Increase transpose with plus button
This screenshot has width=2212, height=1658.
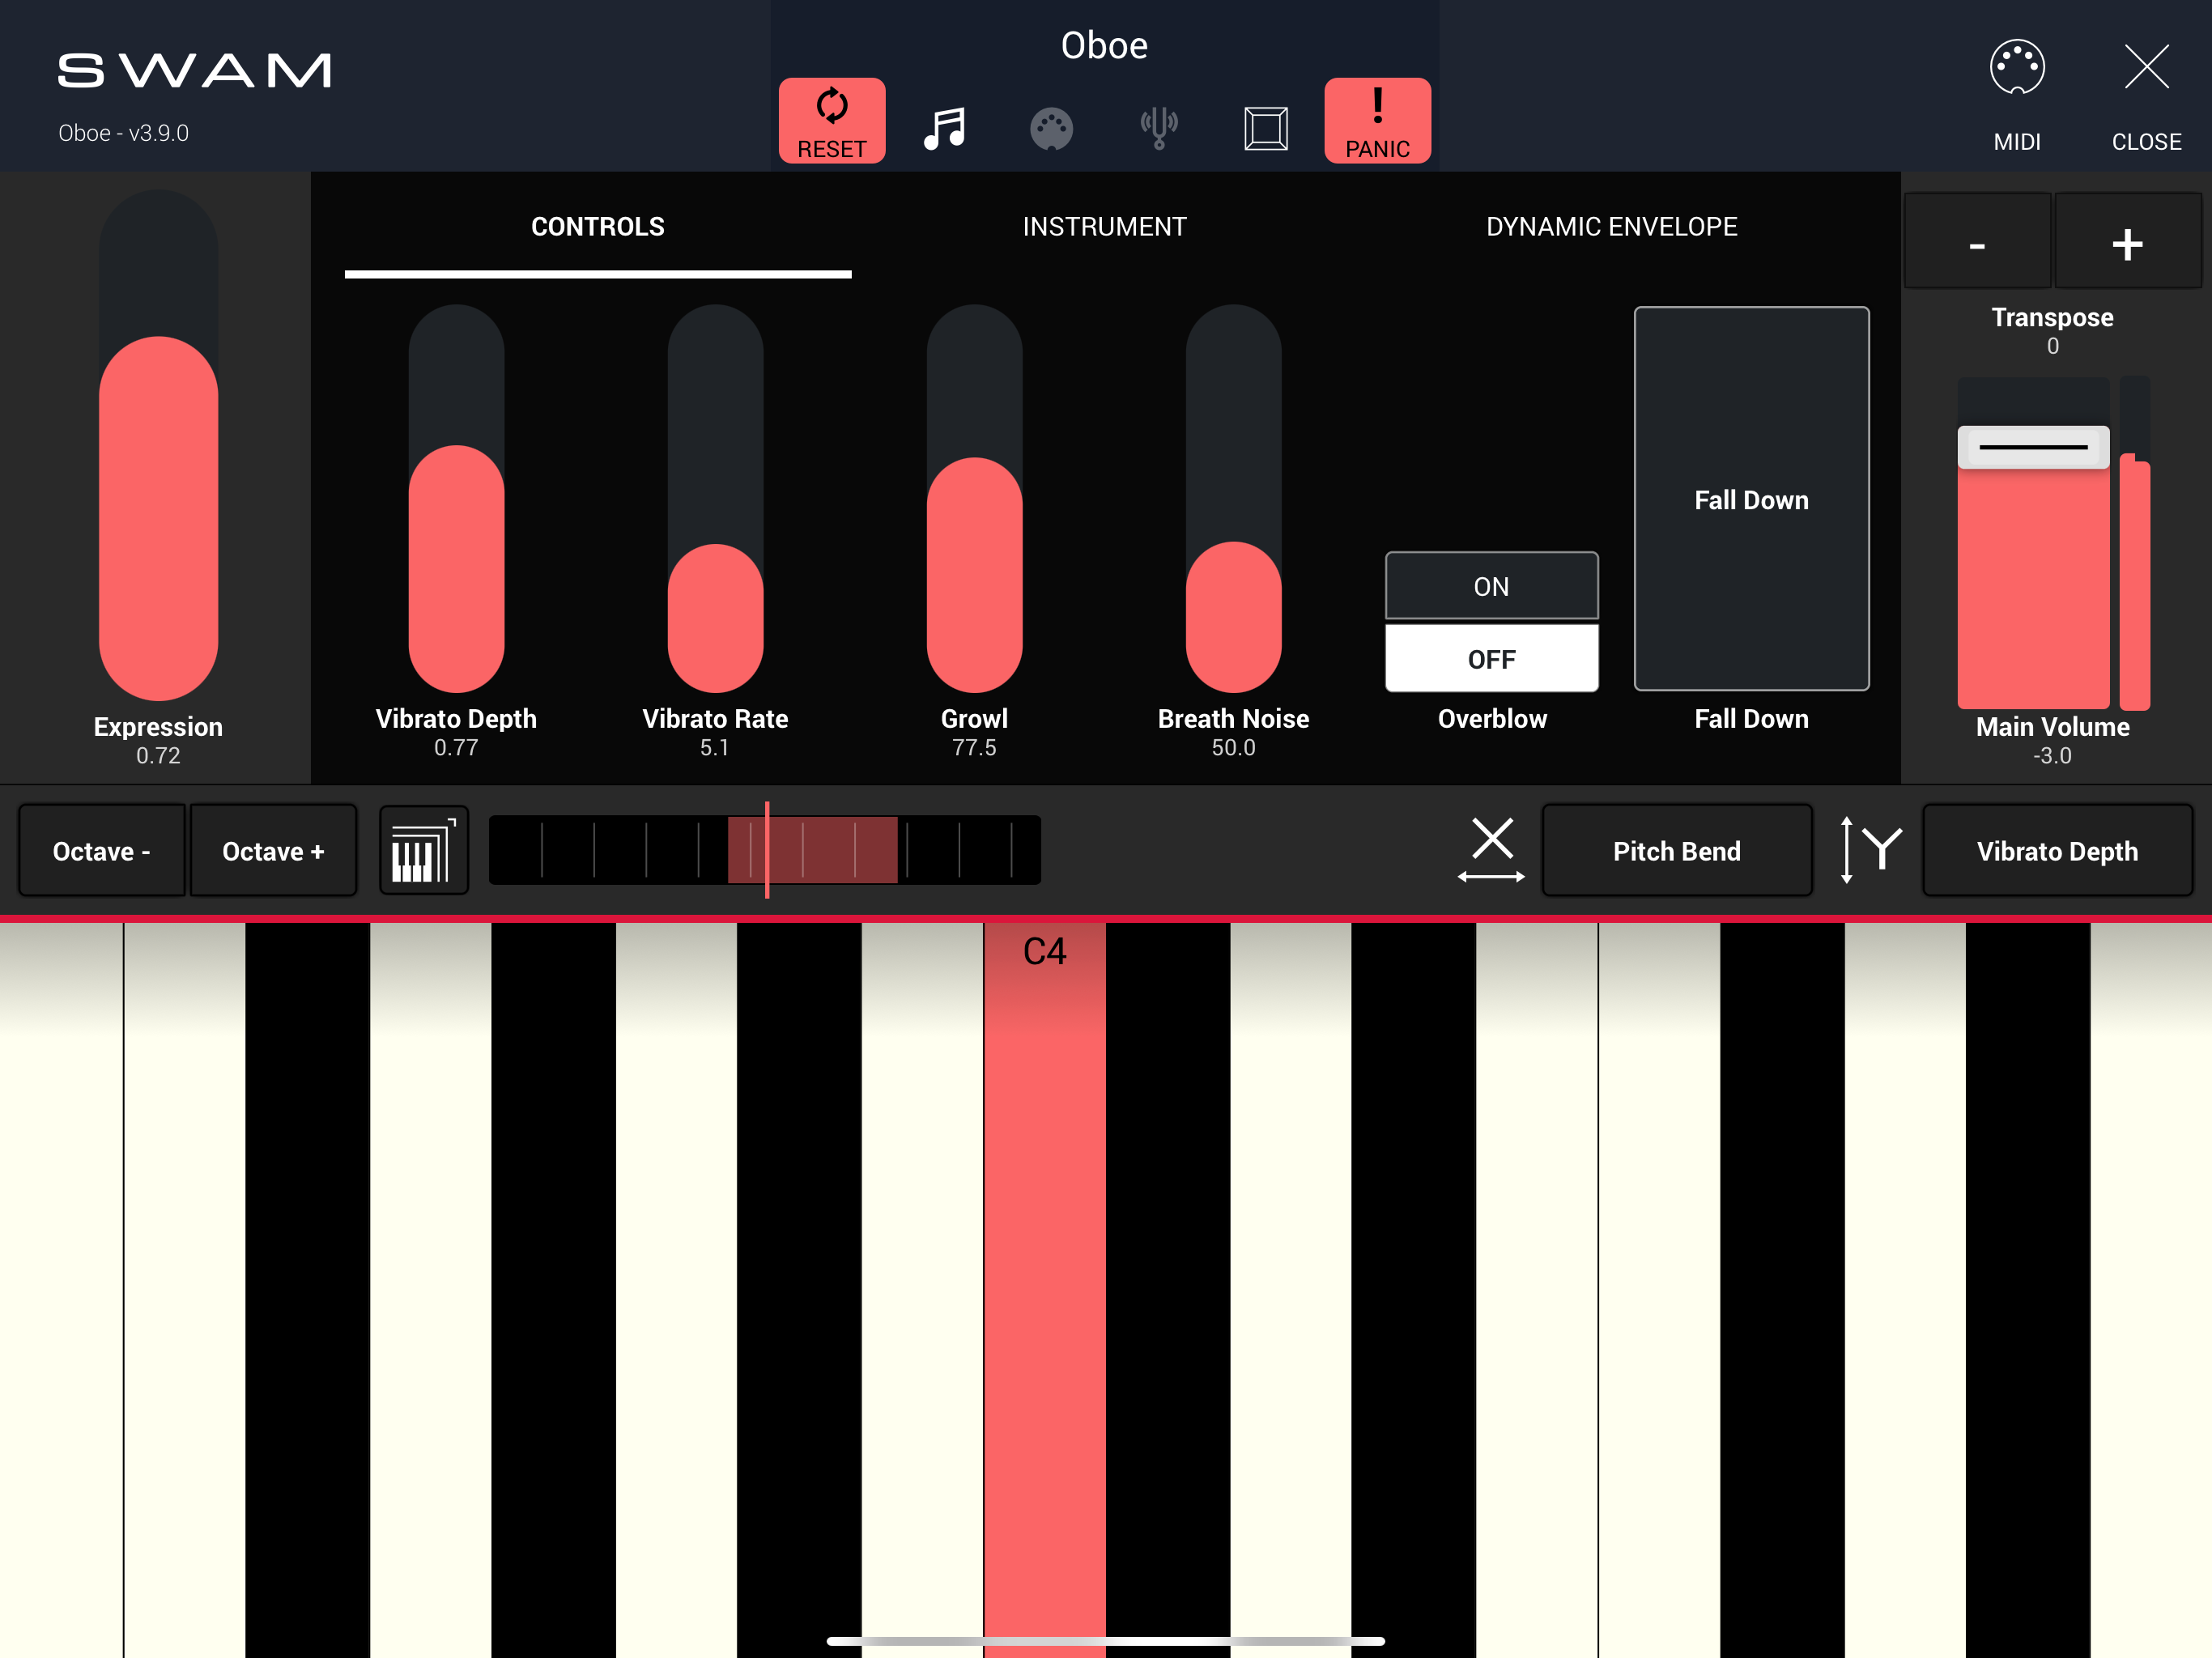coord(2127,242)
